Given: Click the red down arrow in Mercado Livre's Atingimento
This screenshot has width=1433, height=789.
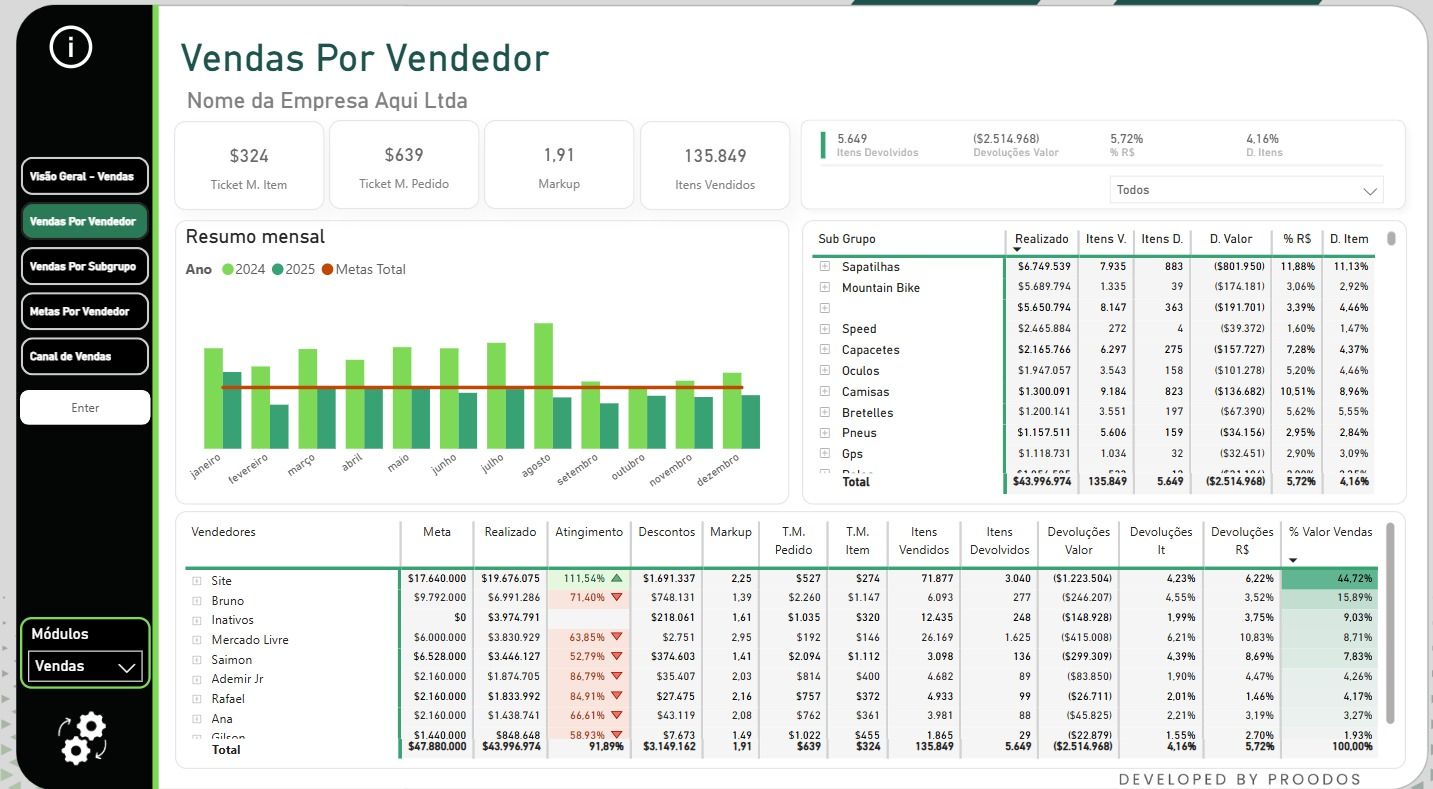Looking at the screenshot, I should click(617, 637).
